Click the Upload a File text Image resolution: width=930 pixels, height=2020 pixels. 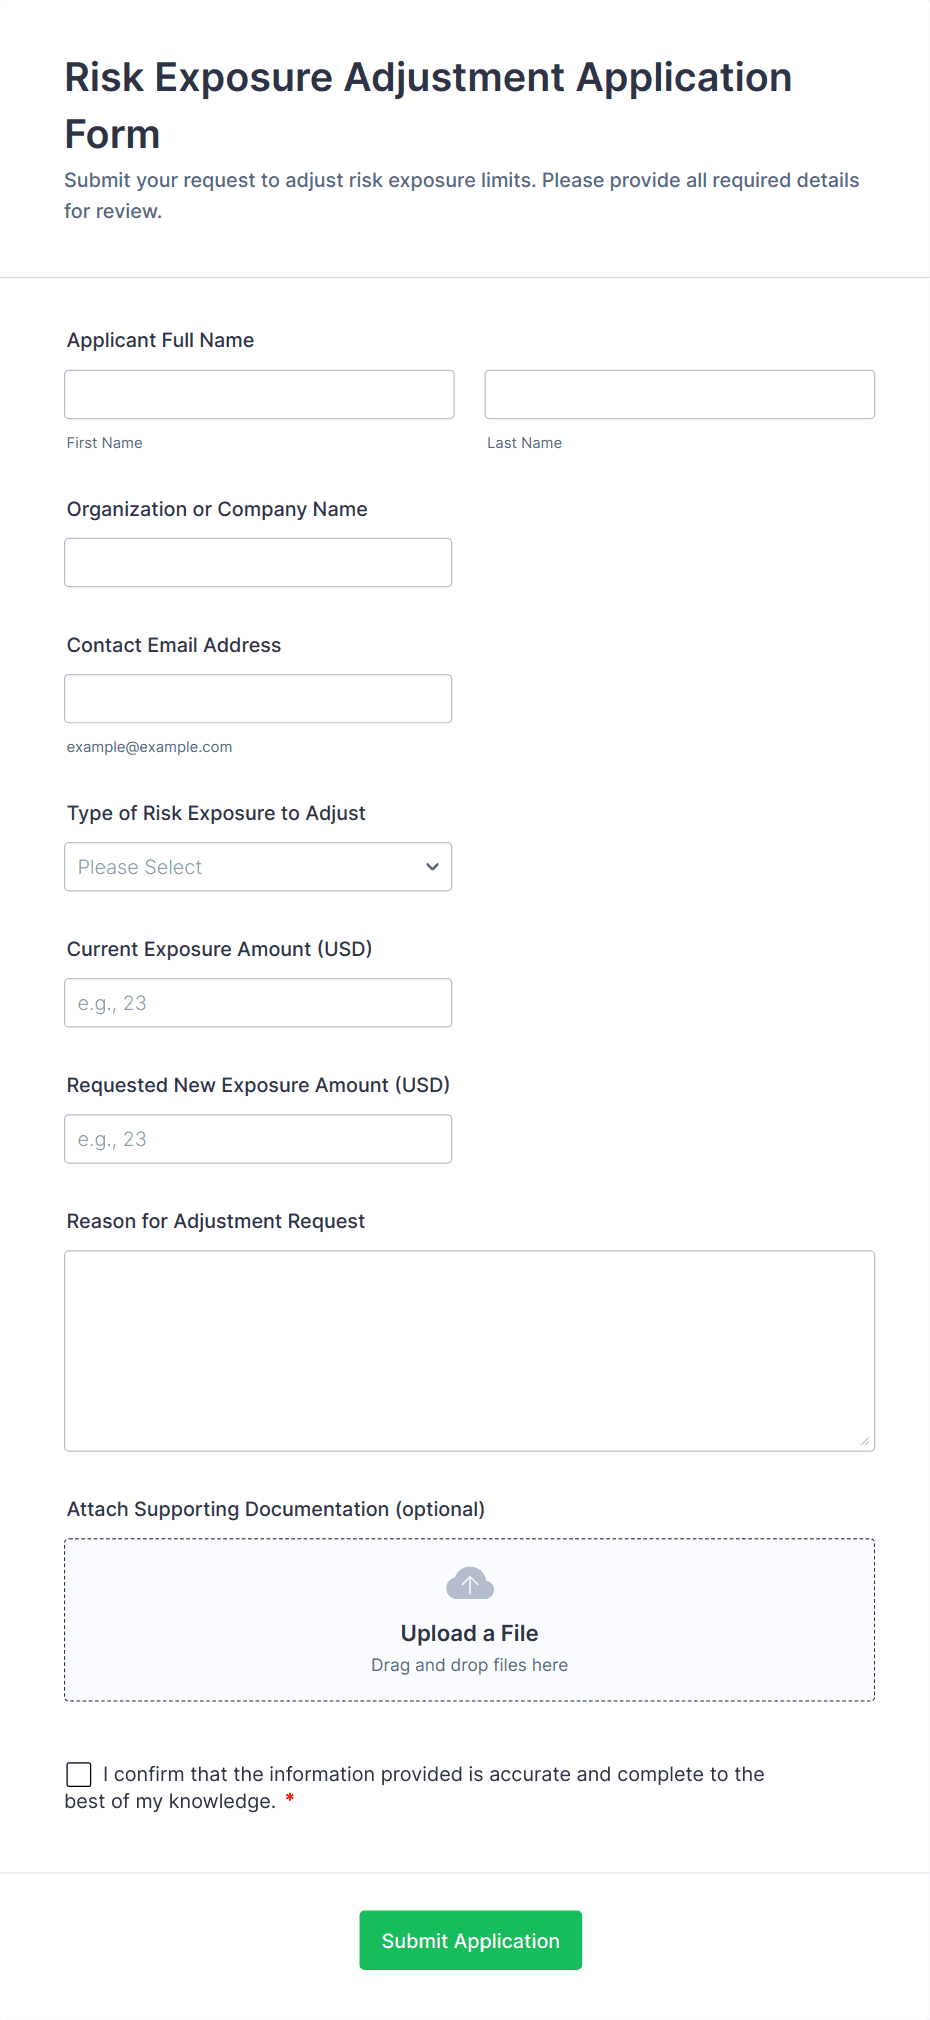(x=469, y=1633)
